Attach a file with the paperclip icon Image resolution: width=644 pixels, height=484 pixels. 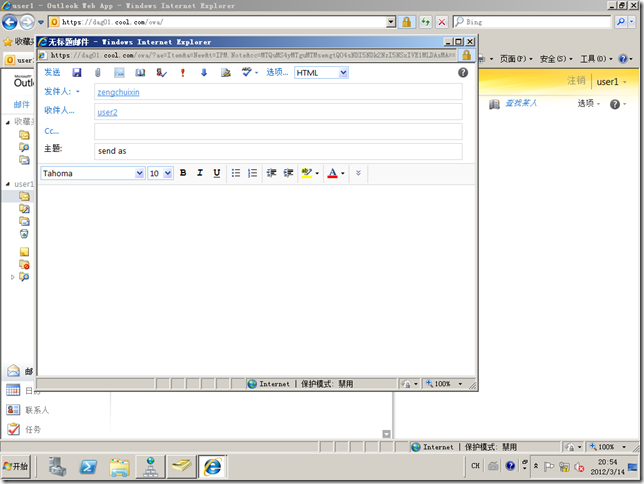pos(97,73)
